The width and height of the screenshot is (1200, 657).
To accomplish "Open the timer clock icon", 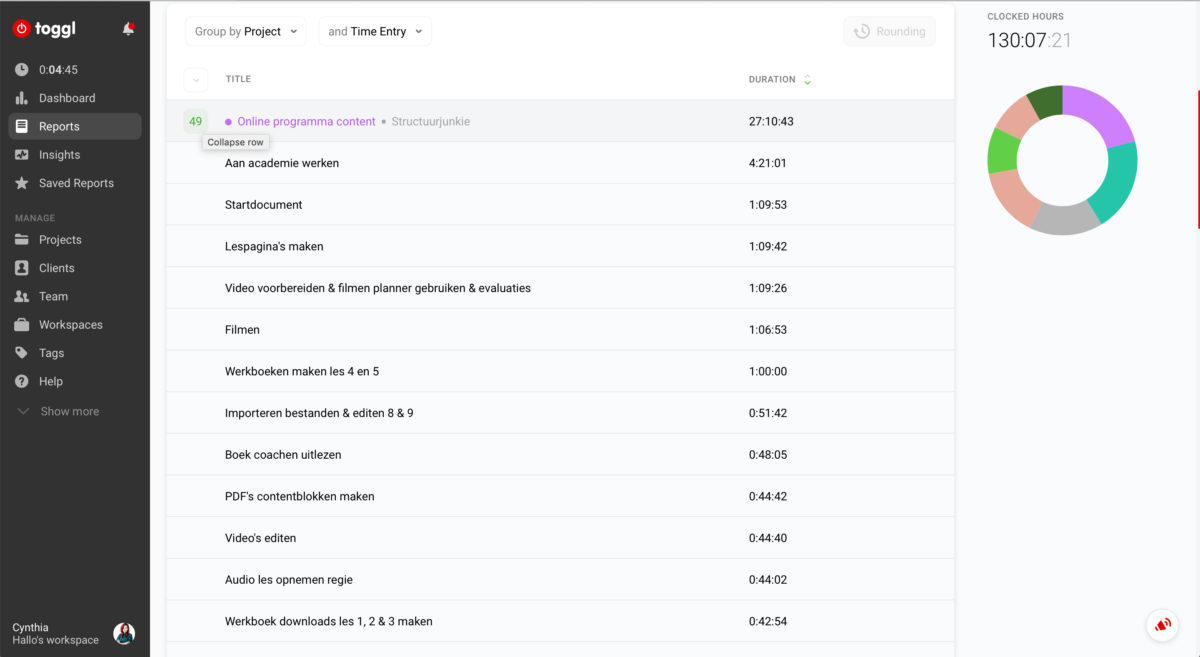I will (22, 70).
